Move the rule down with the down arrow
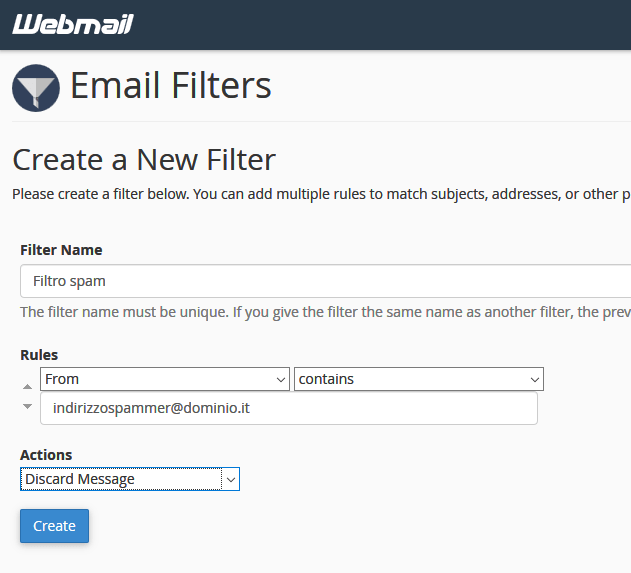The width and height of the screenshot is (631, 573). (27, 406)
